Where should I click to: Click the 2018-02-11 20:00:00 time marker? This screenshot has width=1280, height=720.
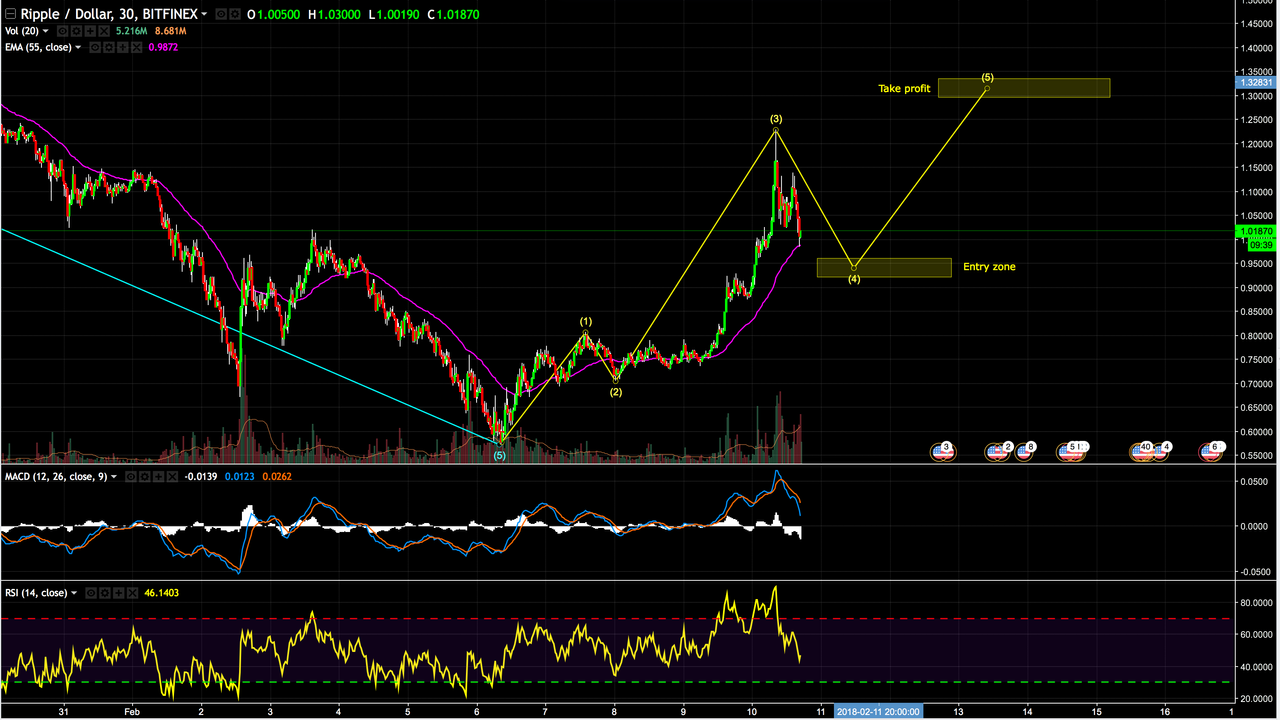[877, 712]
